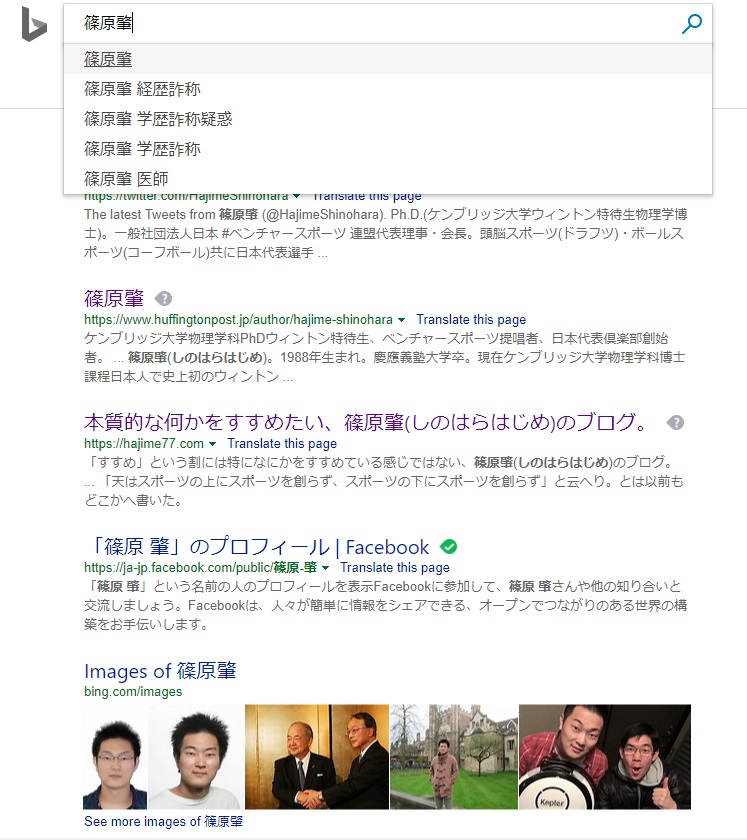Expand dropdown arrow next to hajime77.com URL
The width and height of the screenshot is (747, 840).
coord(212,444)
